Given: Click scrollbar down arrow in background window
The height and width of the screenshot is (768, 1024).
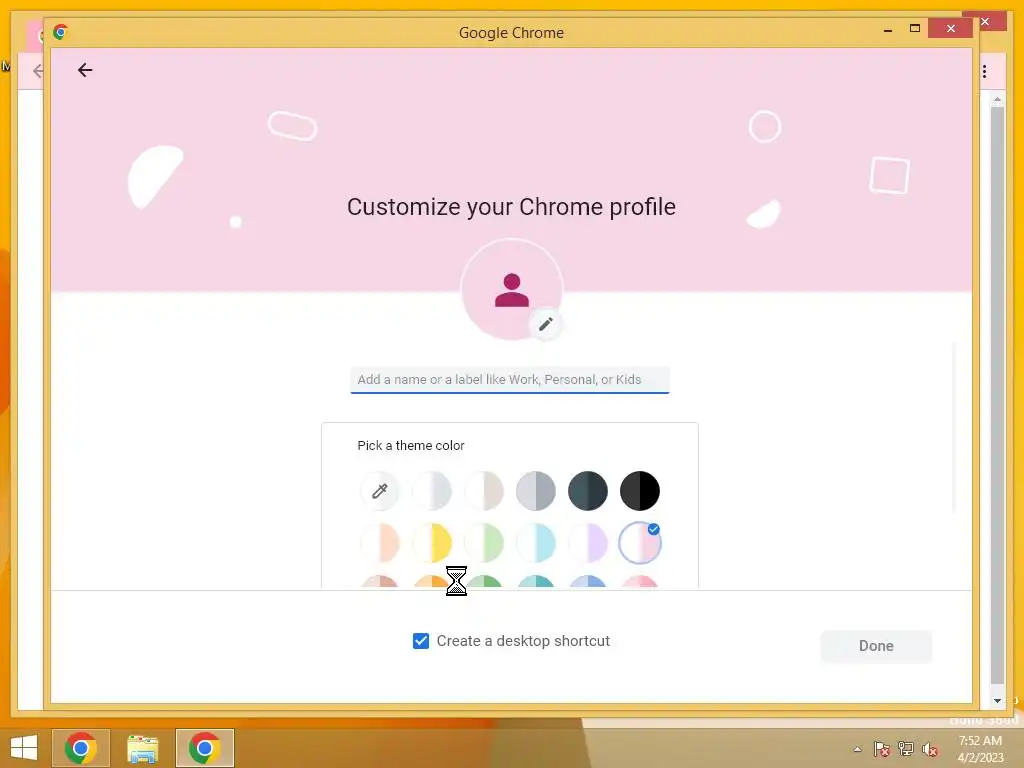Looking at the screenshot, I should coord(997,701).
